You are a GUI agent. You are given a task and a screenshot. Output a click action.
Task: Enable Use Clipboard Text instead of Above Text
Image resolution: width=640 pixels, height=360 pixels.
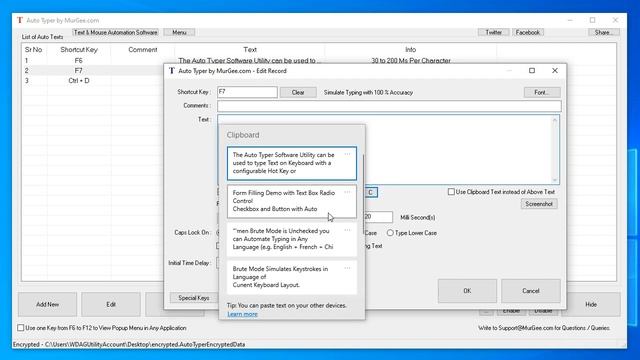point(451,192)
